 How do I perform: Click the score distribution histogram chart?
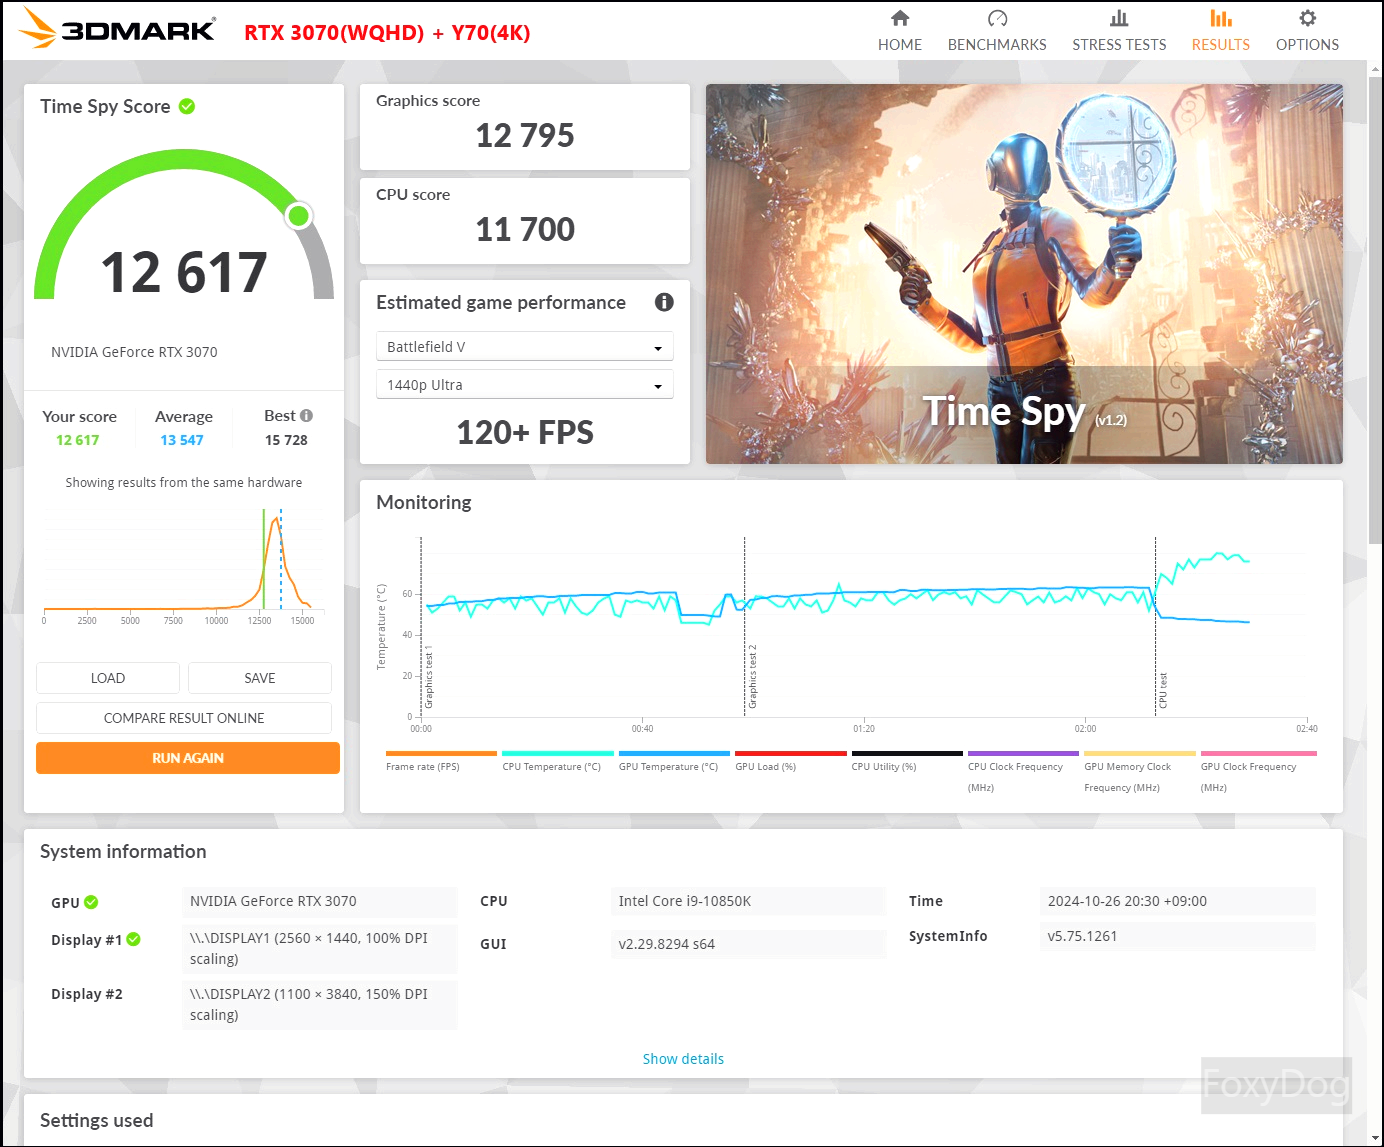(183, 565)
